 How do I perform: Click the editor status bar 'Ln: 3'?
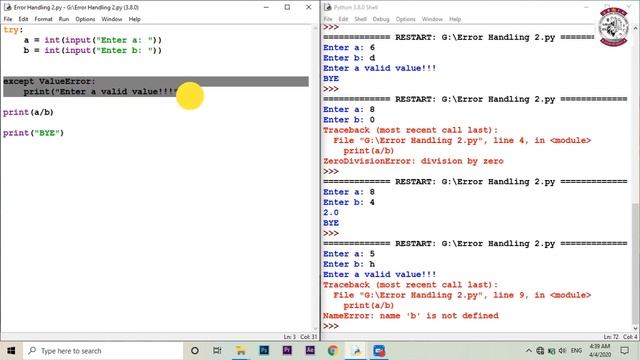pyautogui.click(x=289, y=337)
